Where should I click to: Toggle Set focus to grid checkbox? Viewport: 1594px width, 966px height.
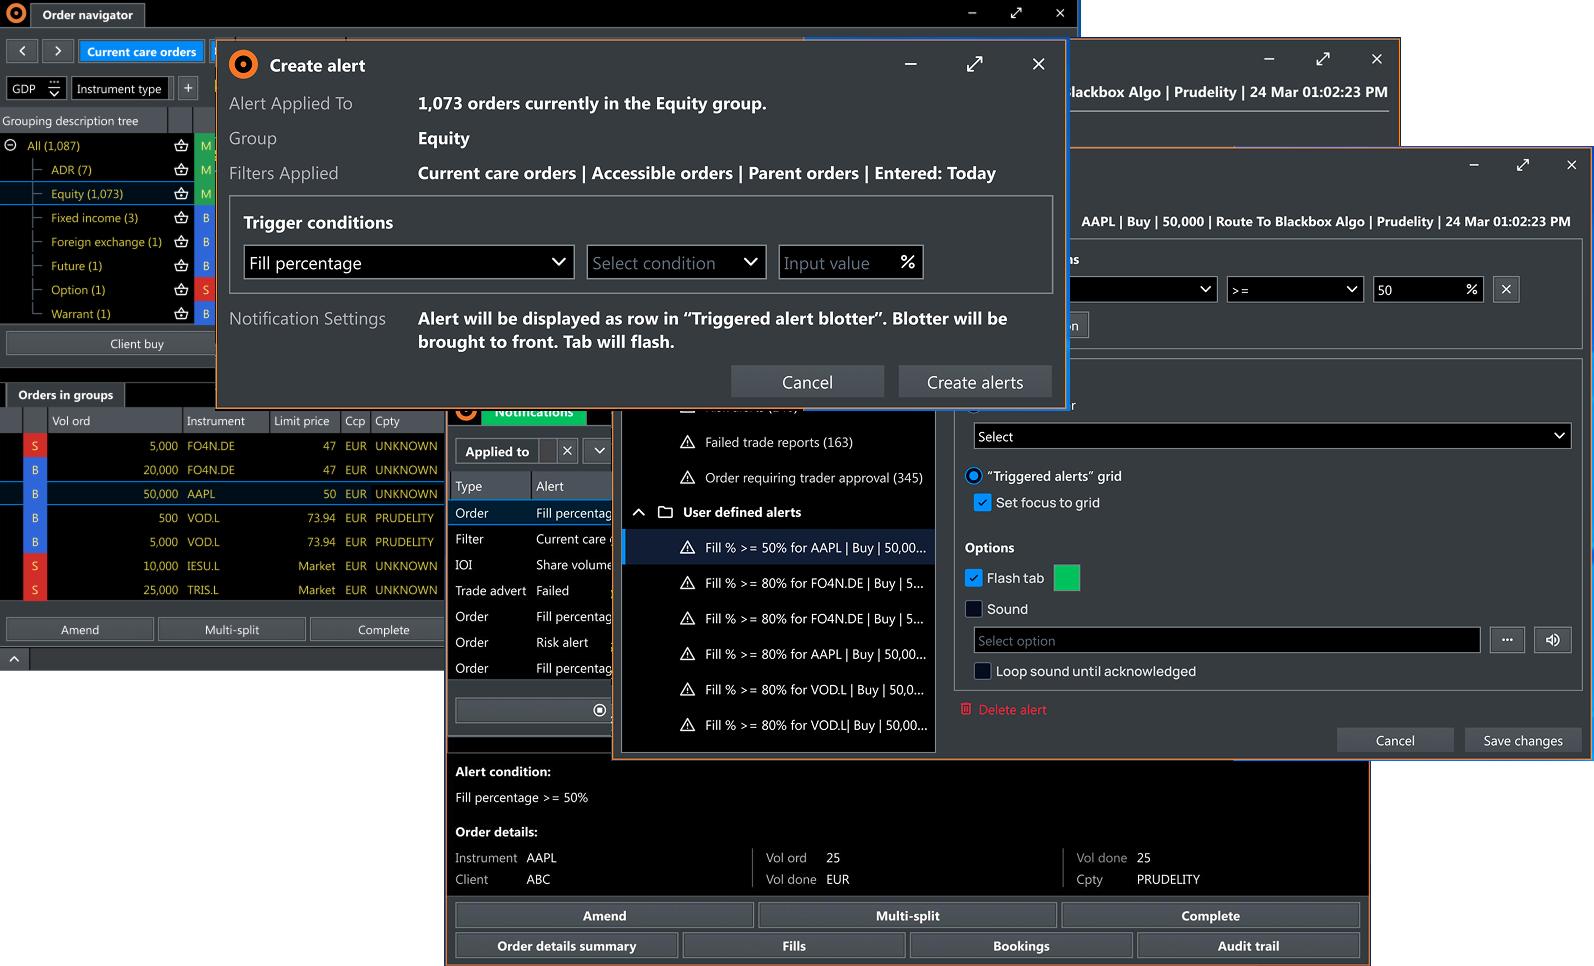pyautogui.click(x=982, y=503)
